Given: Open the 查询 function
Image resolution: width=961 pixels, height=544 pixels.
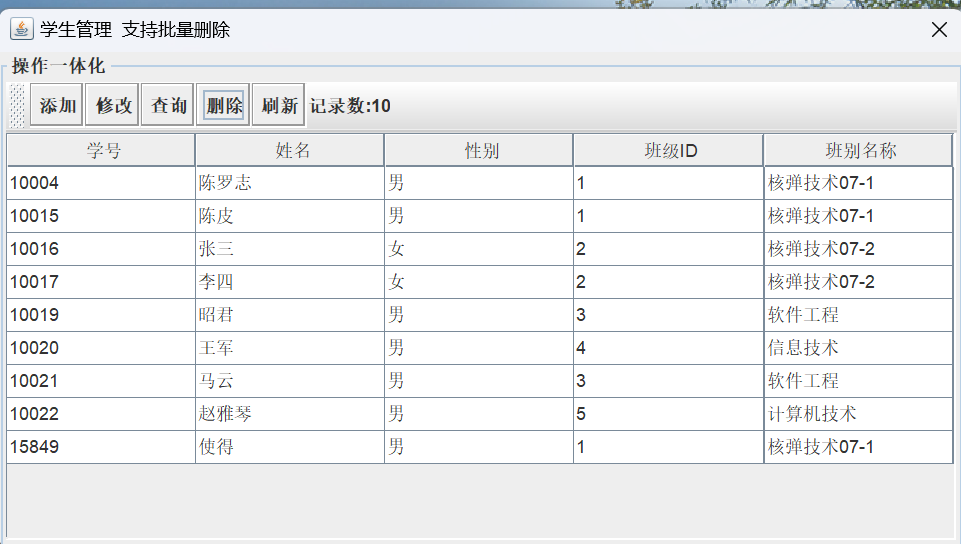Looking at the screenshot, I should coord(167,105).
